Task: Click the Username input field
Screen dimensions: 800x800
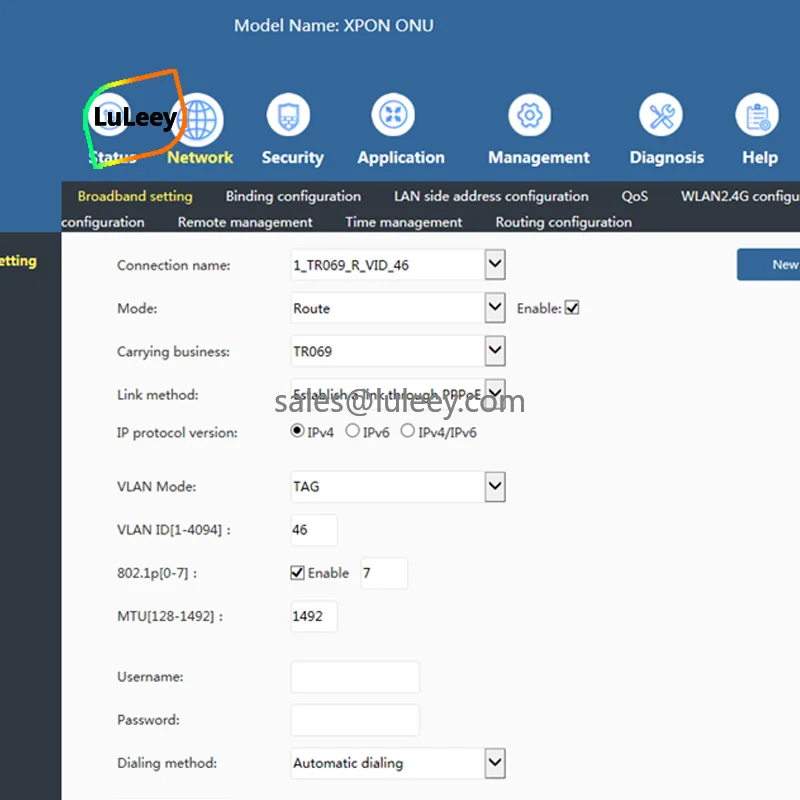Action: tap(355, 677)
